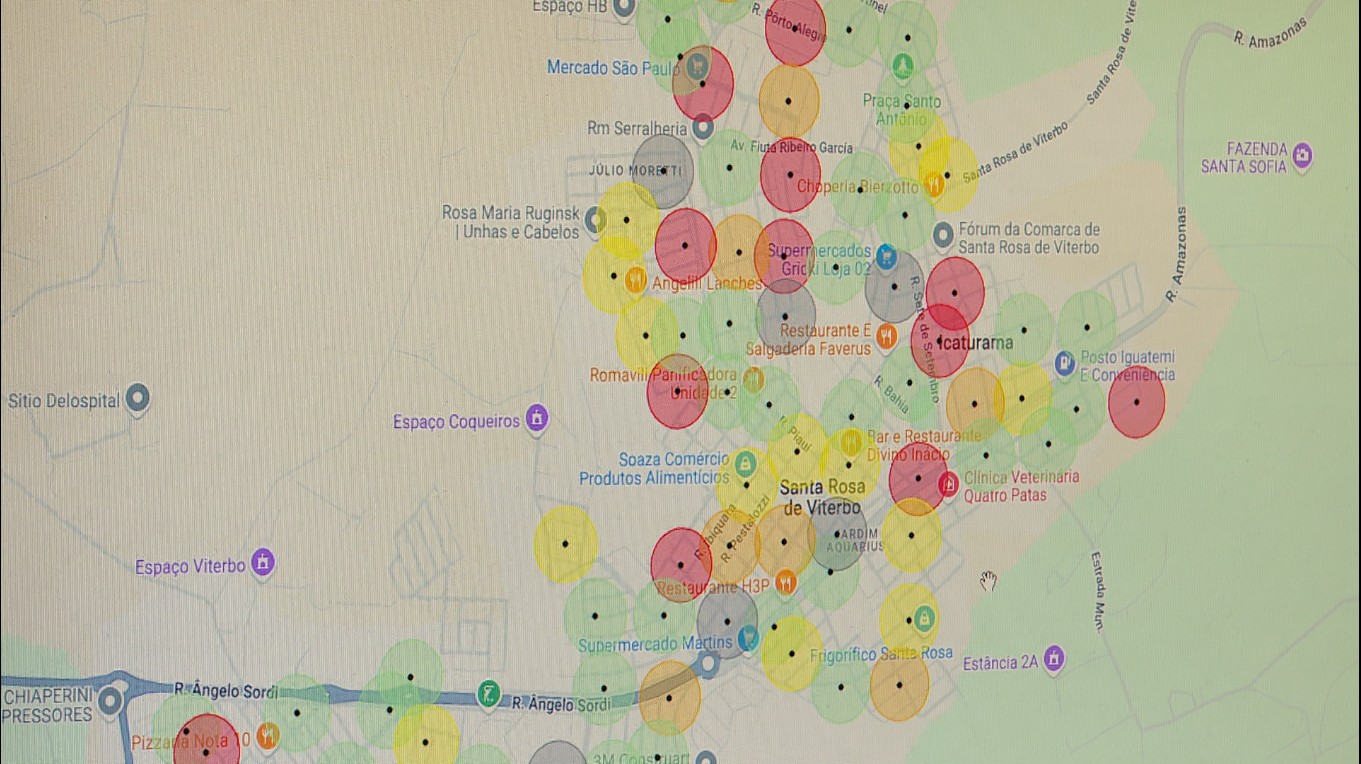Viewport: 1361px width, 764px height.
Task: Click the orange circle below Mercado São Paulo level
Action: [x=789, y=101]
